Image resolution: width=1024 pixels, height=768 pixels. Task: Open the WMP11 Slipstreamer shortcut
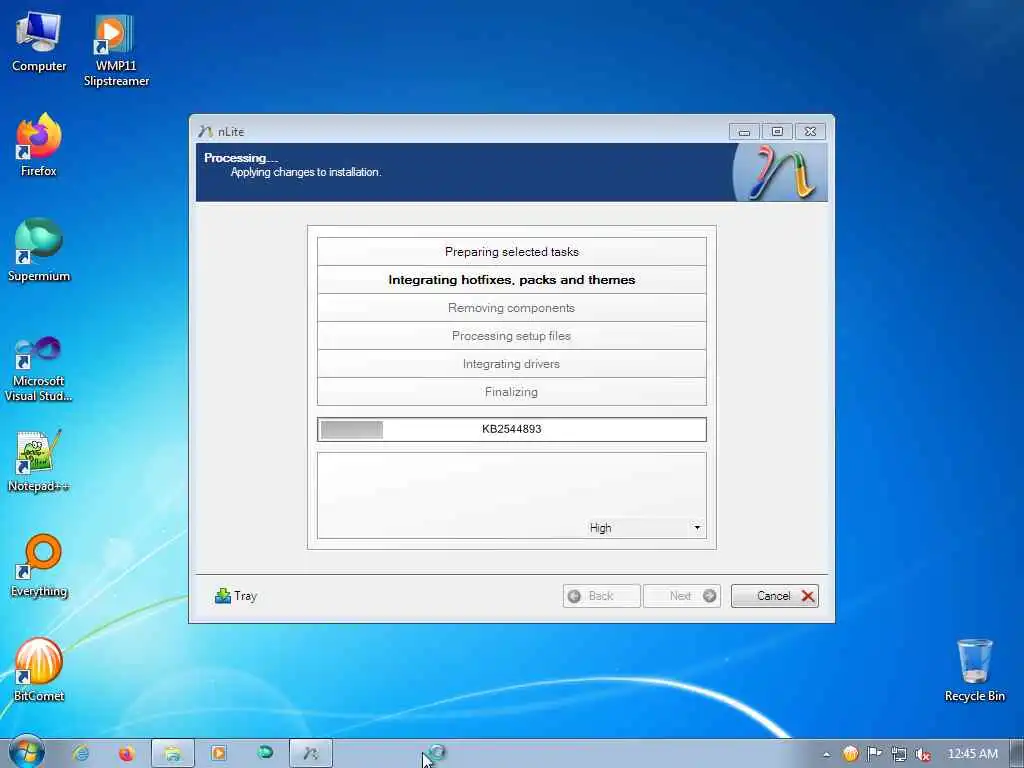[x=116, y=50]
